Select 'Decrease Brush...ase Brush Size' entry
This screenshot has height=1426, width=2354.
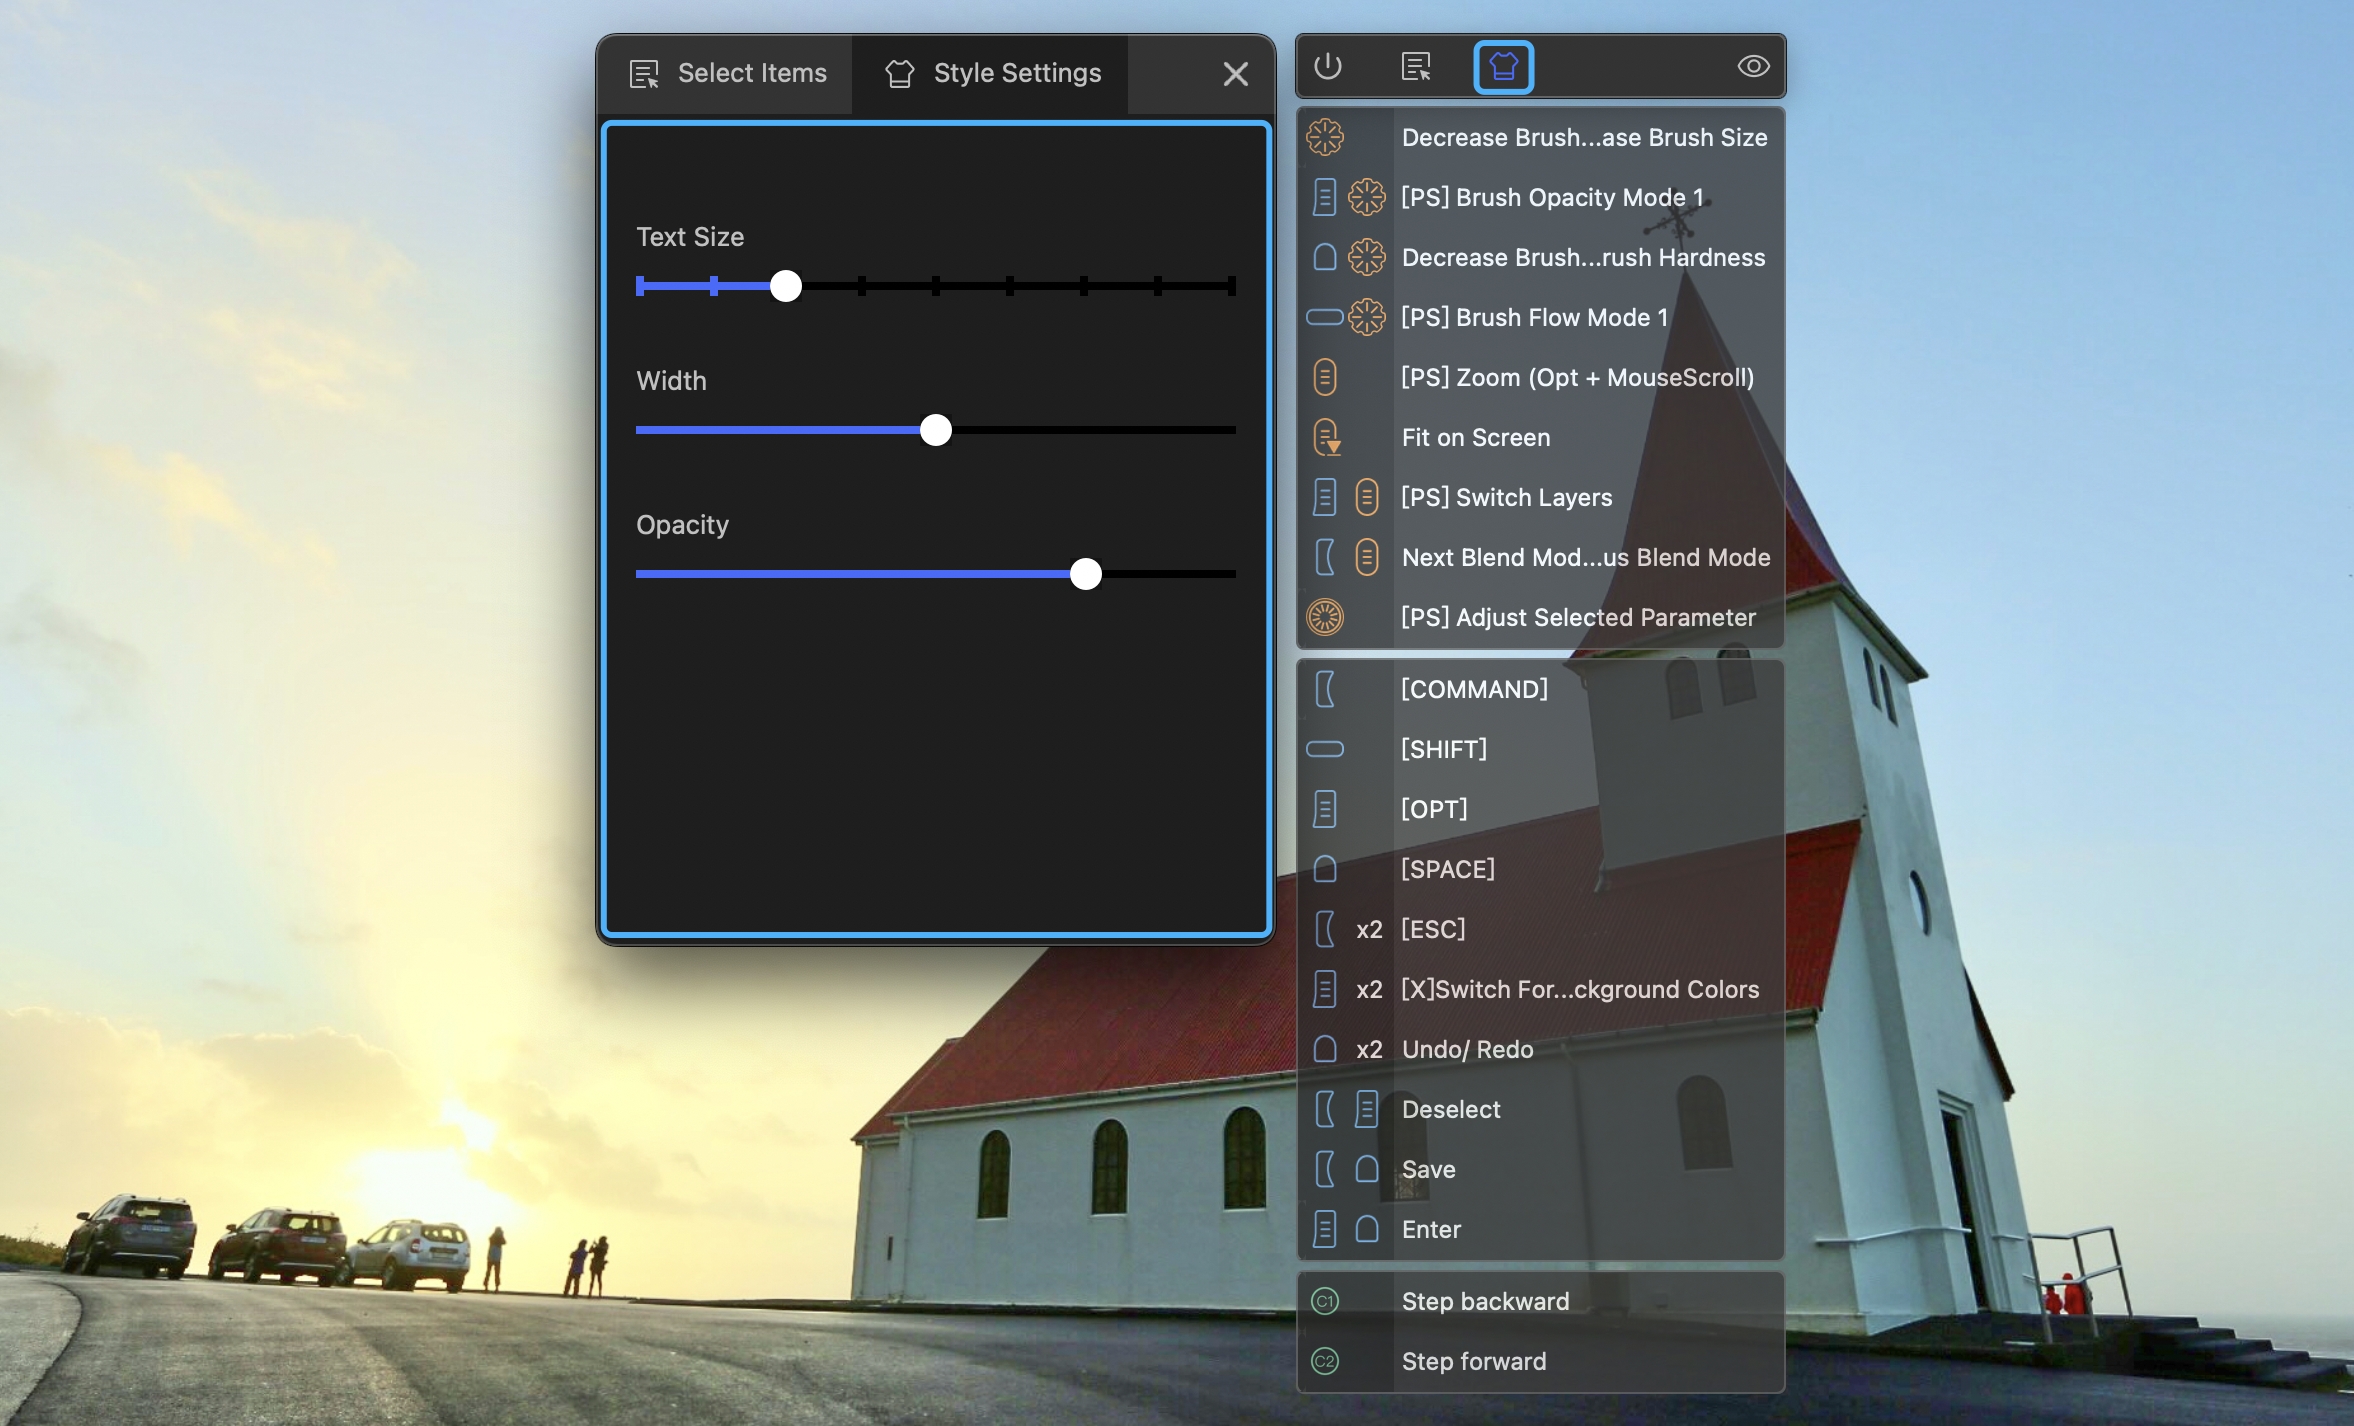(x=1541, y=137)
